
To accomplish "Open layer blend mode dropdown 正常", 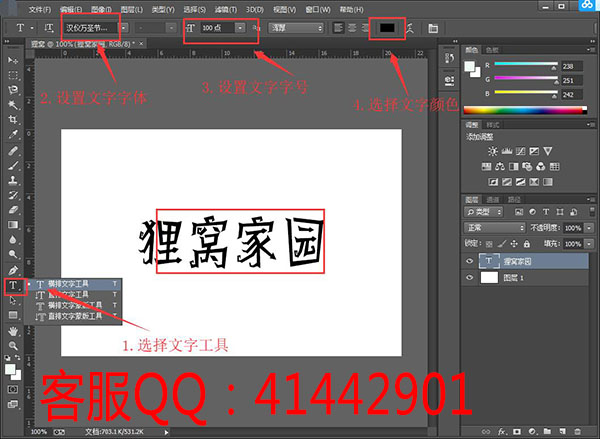I will [494, 228].
